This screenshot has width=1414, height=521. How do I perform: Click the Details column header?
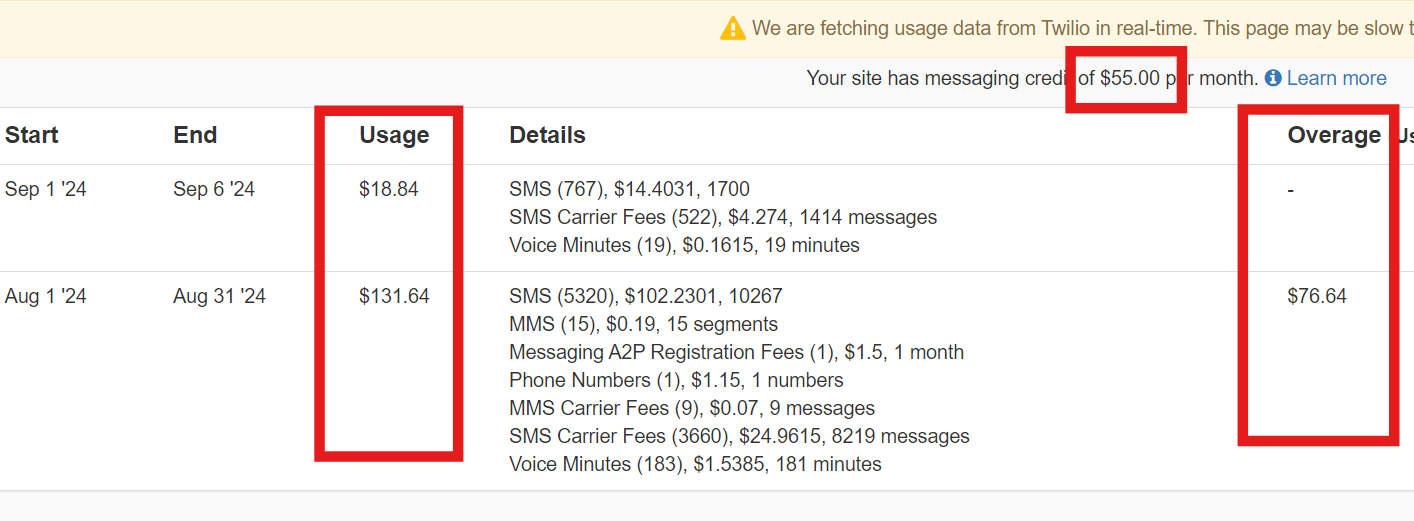click(x=547, y=135)
